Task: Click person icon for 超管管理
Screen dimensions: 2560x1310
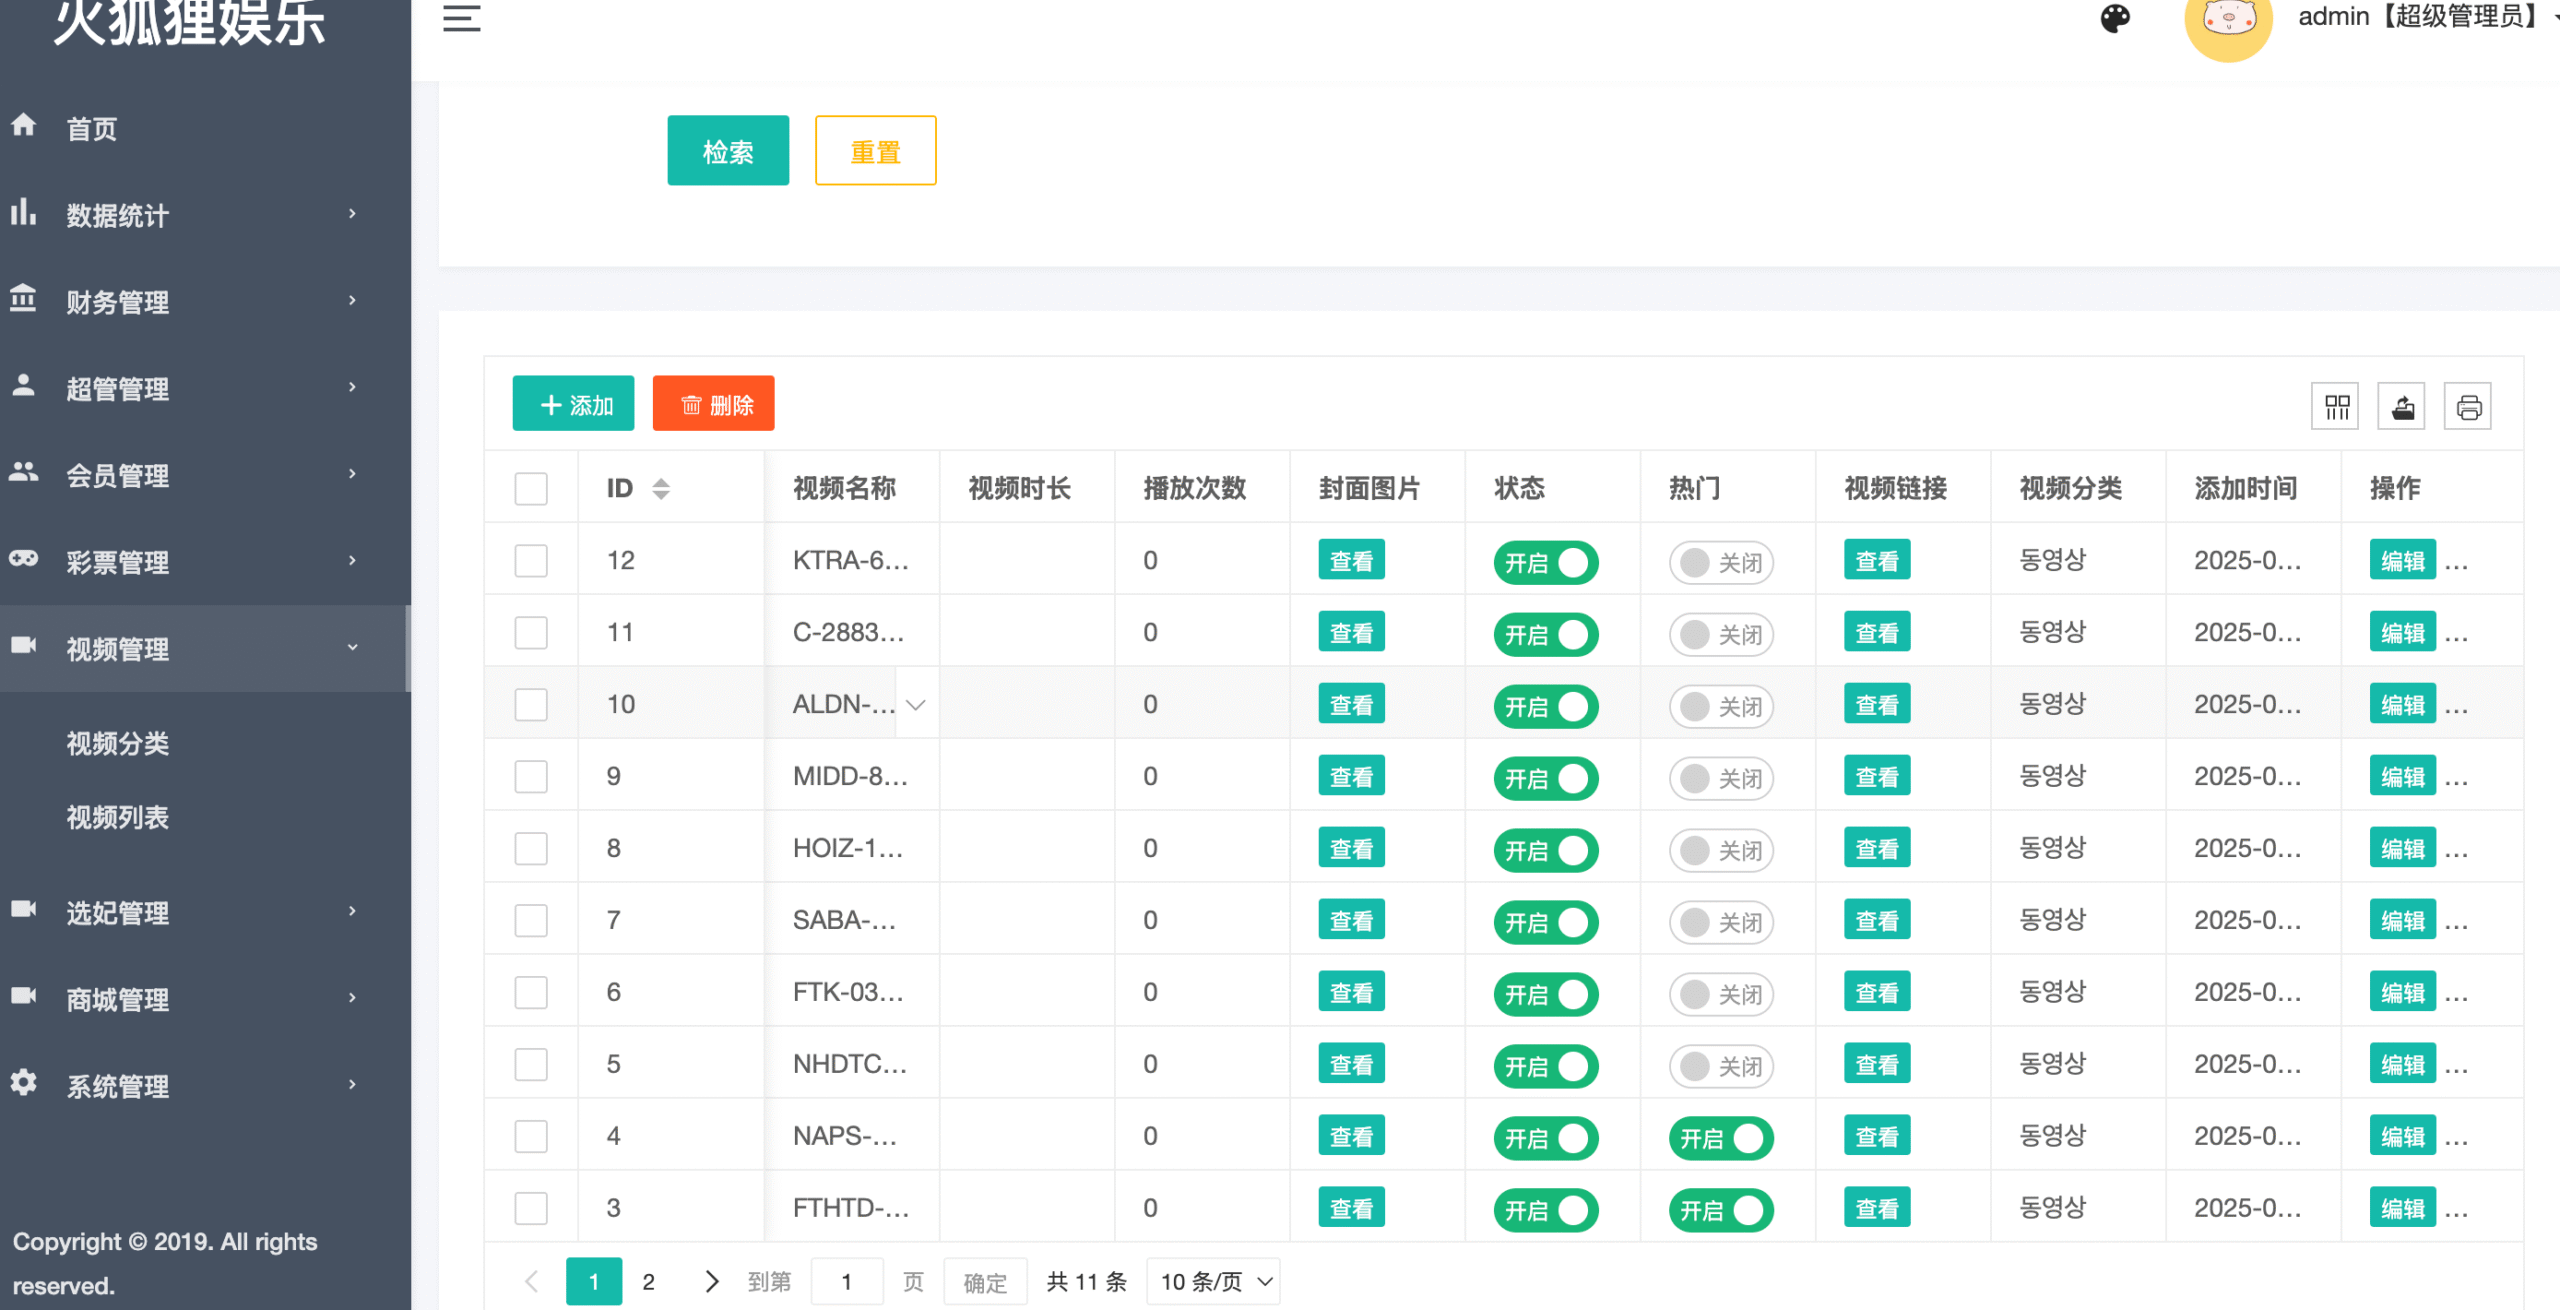Action: pos(24,386)
